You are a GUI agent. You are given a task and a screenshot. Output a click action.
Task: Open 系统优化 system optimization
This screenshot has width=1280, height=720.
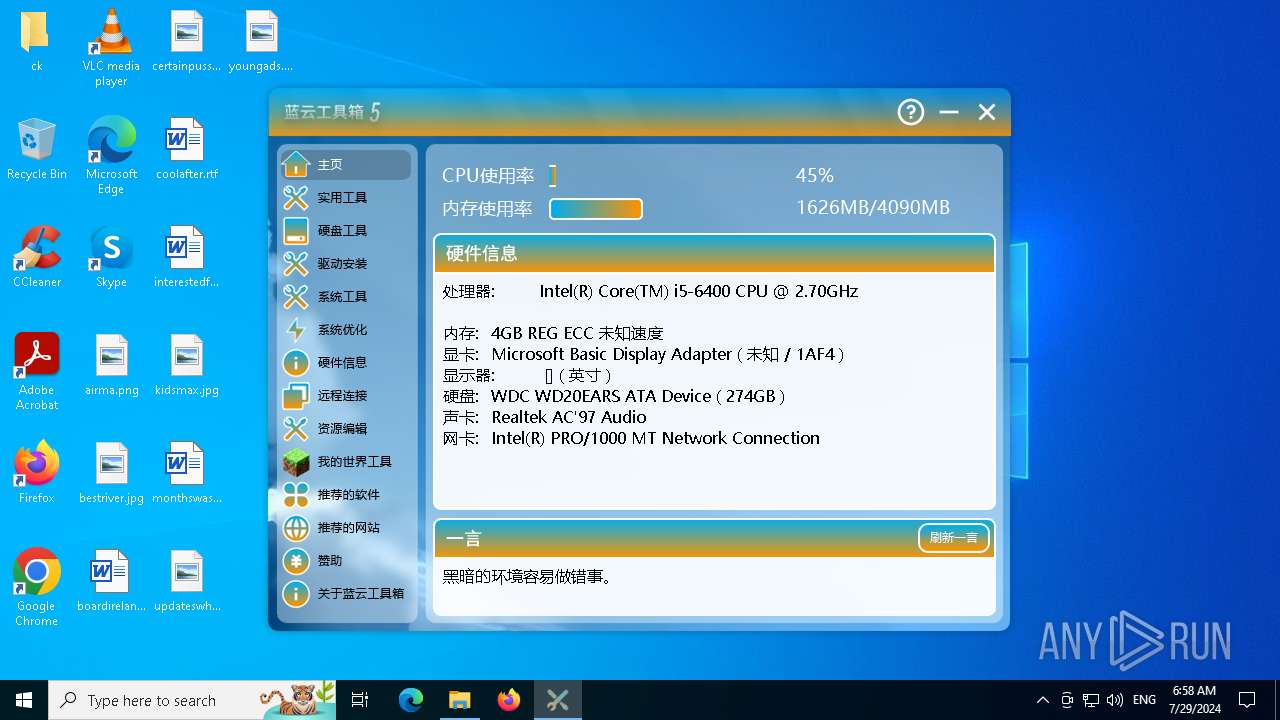coord(345,330)
